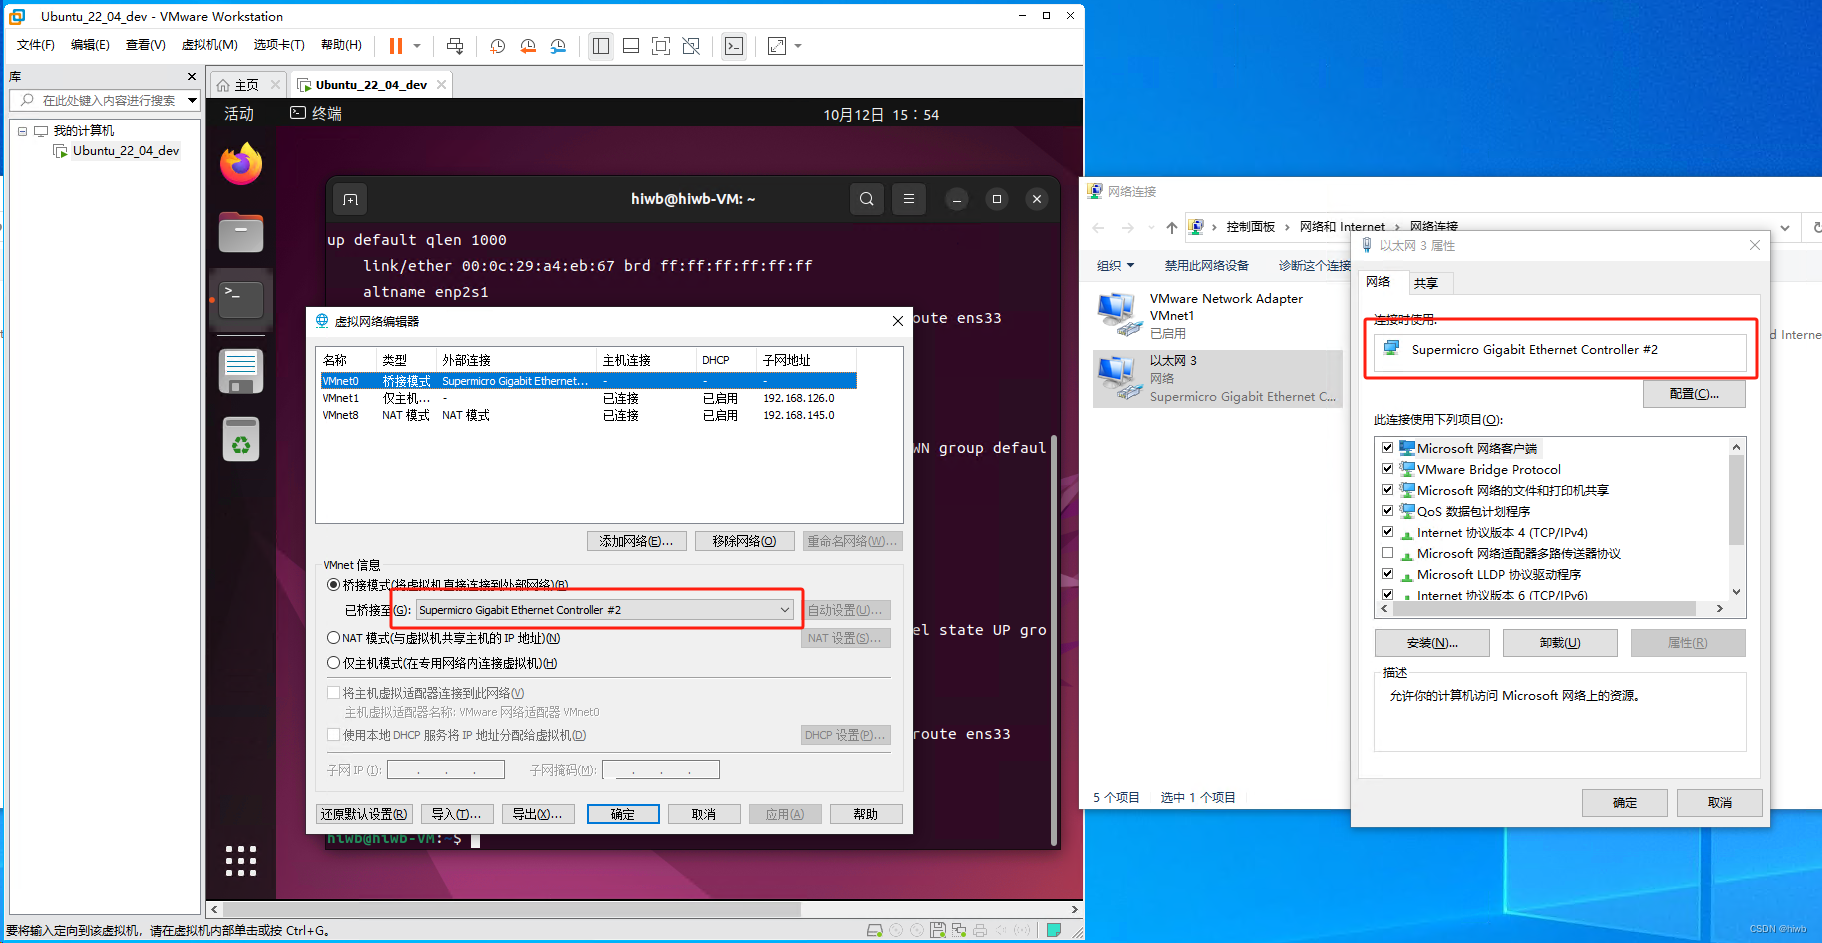Open the text editor icon in Ubuntu dock
The height and width of the screenshot is (943, 1822).
coord(241,371)
